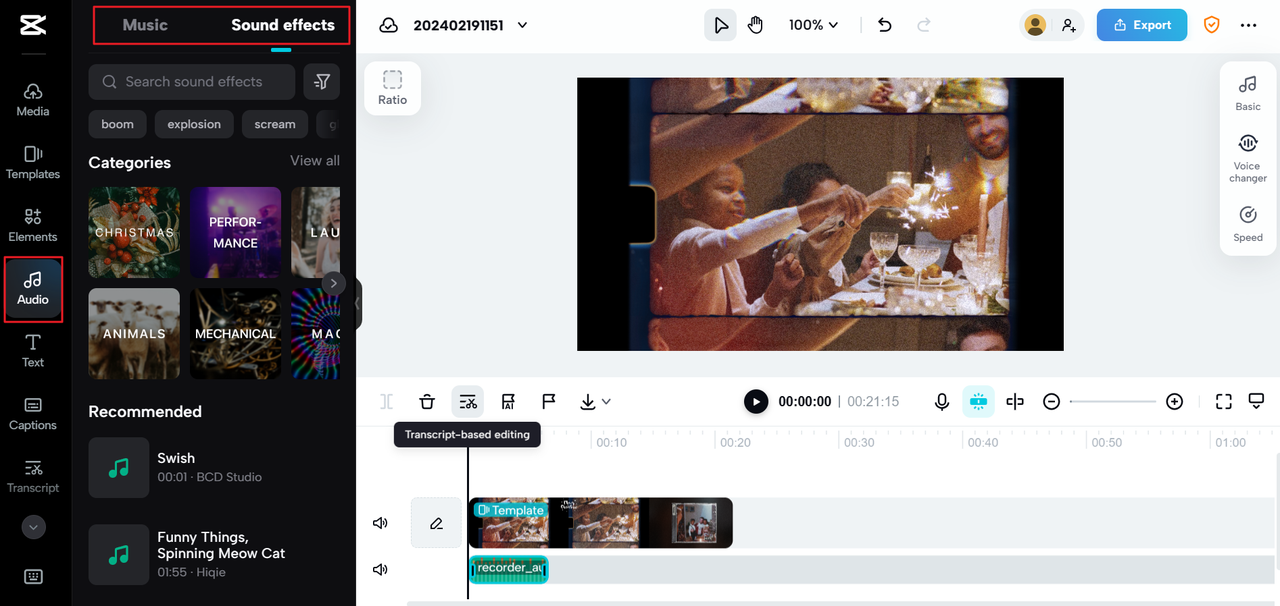Viewport: 1280px width, 606px height.
Task: Click the AI text tool icon
Action: point(508,402)
